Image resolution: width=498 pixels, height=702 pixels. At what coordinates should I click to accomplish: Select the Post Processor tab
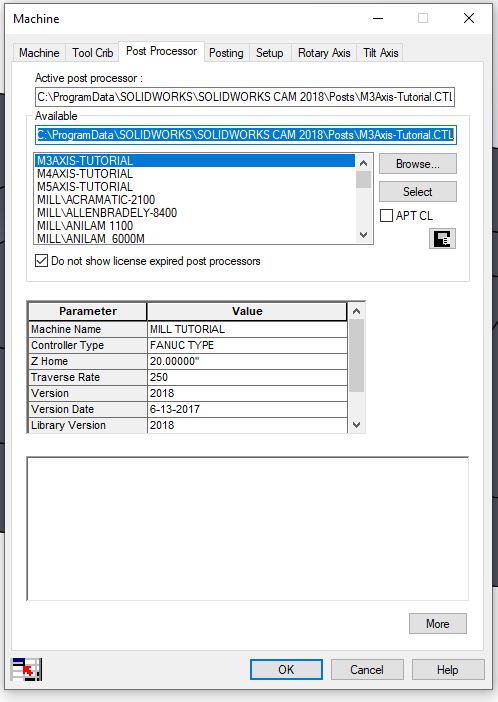coord(161,51)
